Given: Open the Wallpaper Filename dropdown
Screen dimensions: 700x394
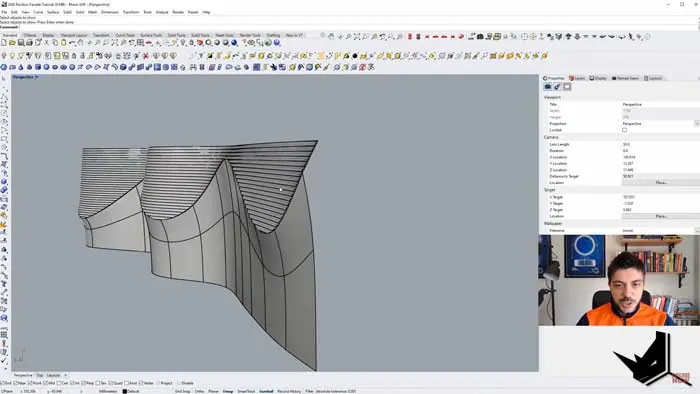Looking at the screenshot, I should coord(697,231).
